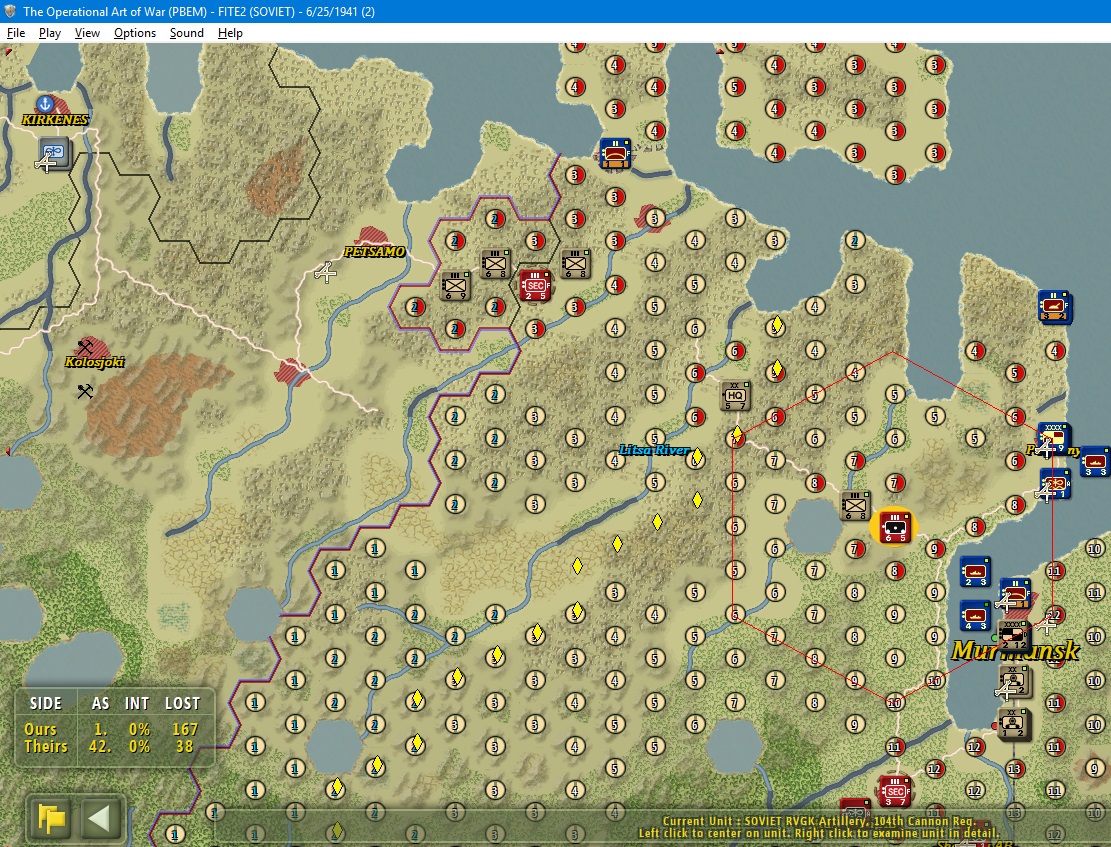Select the red SEC 2-5 unit
The width and height of the screenshot is (1111, 847).
tap(535, 285)
